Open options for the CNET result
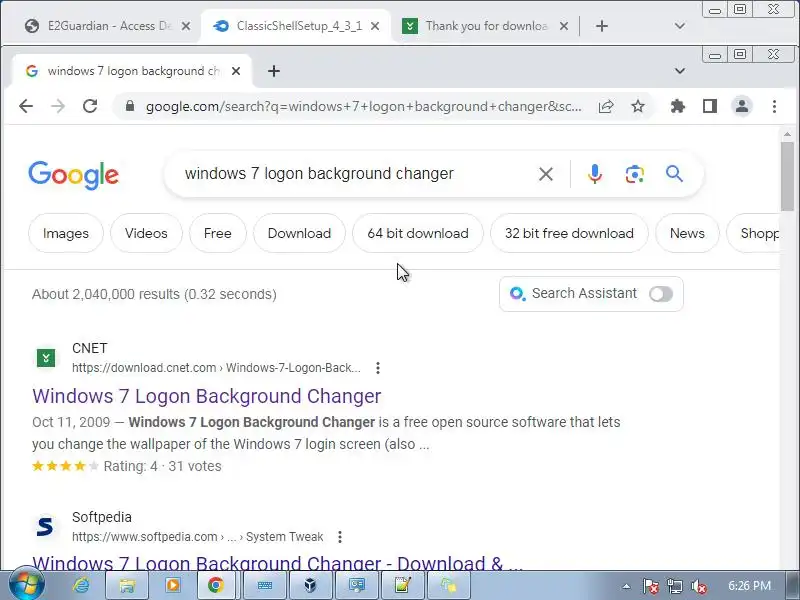The image size is (800, 600). tap(378, 368)
